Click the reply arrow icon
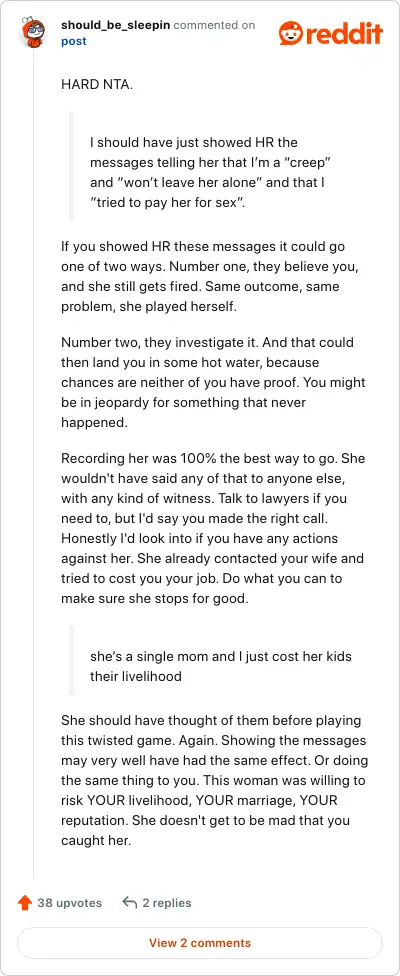 (129, 903)
